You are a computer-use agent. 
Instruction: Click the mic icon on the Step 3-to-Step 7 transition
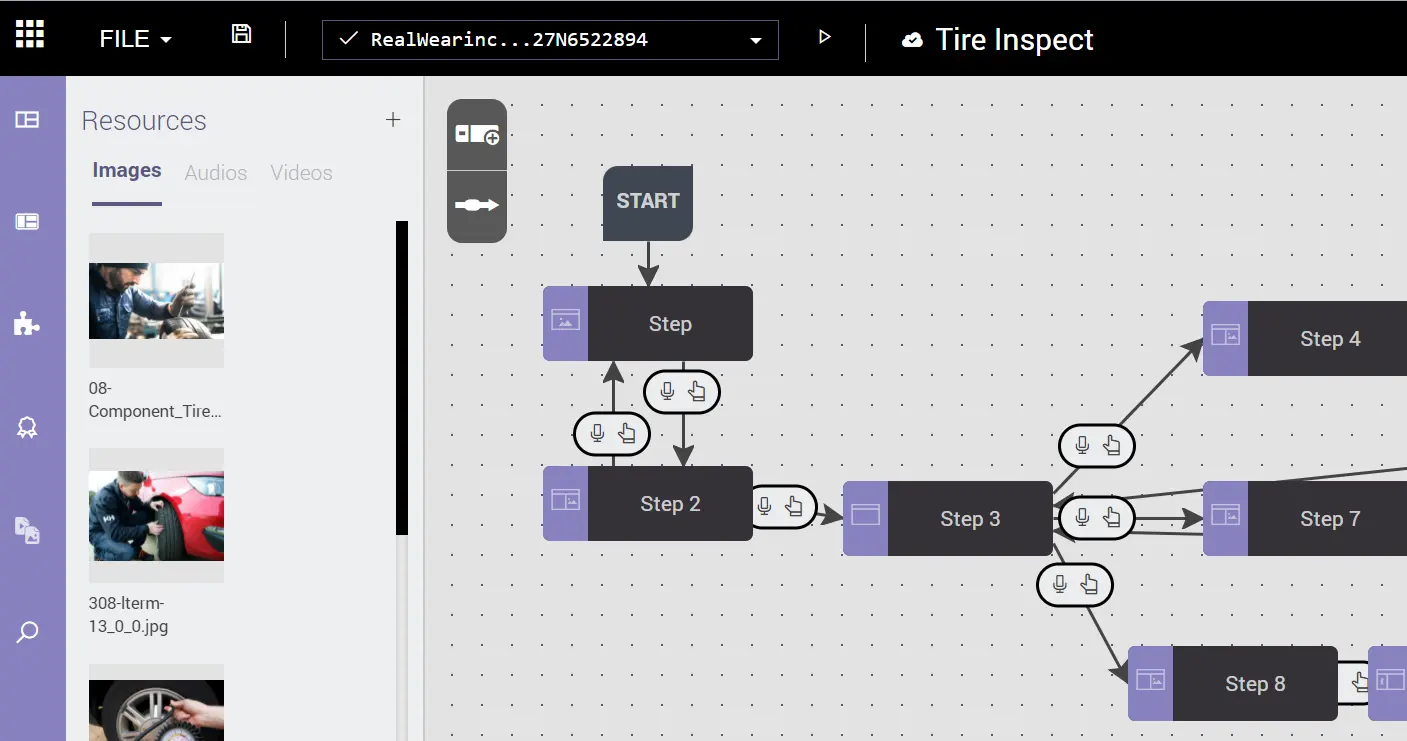click(x=1082, y=517)
